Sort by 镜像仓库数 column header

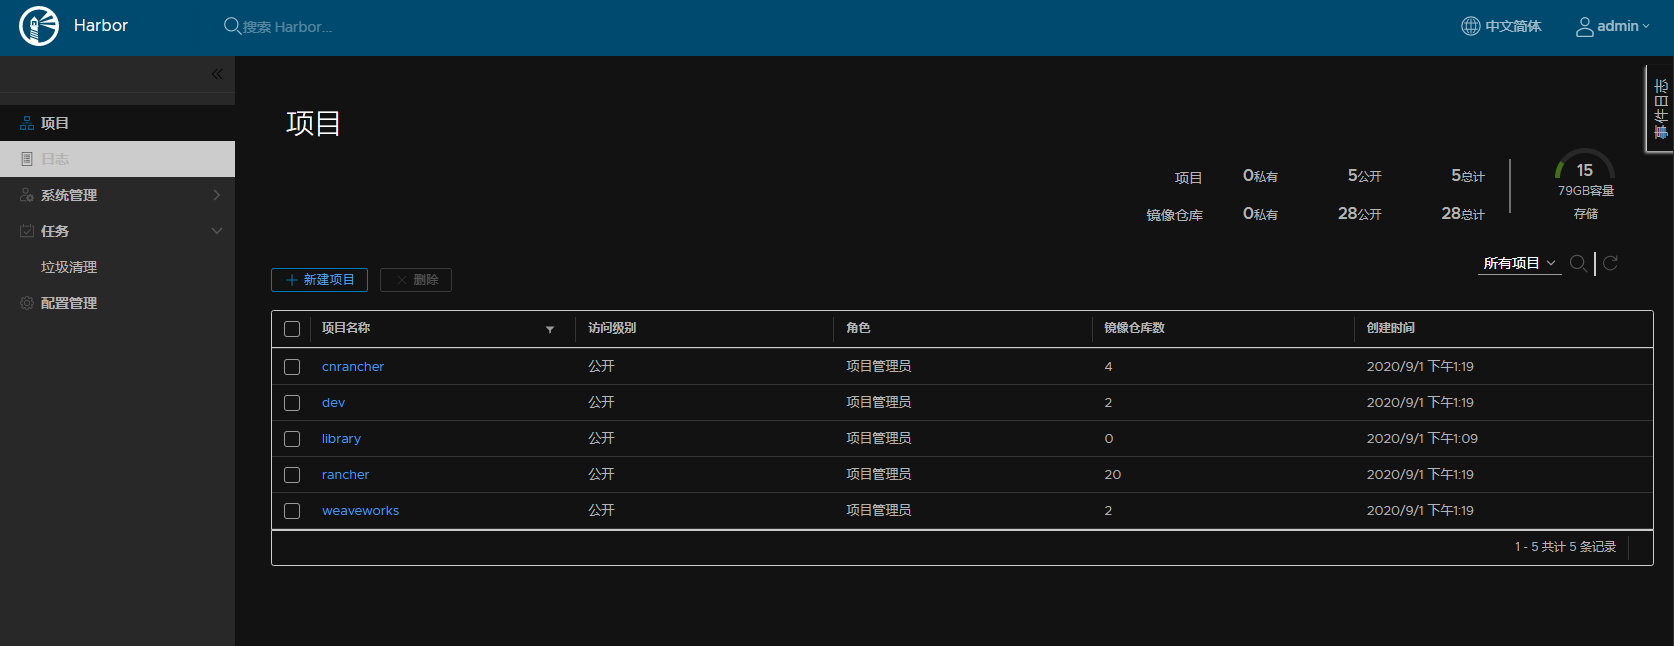(x=1134, y=328)
